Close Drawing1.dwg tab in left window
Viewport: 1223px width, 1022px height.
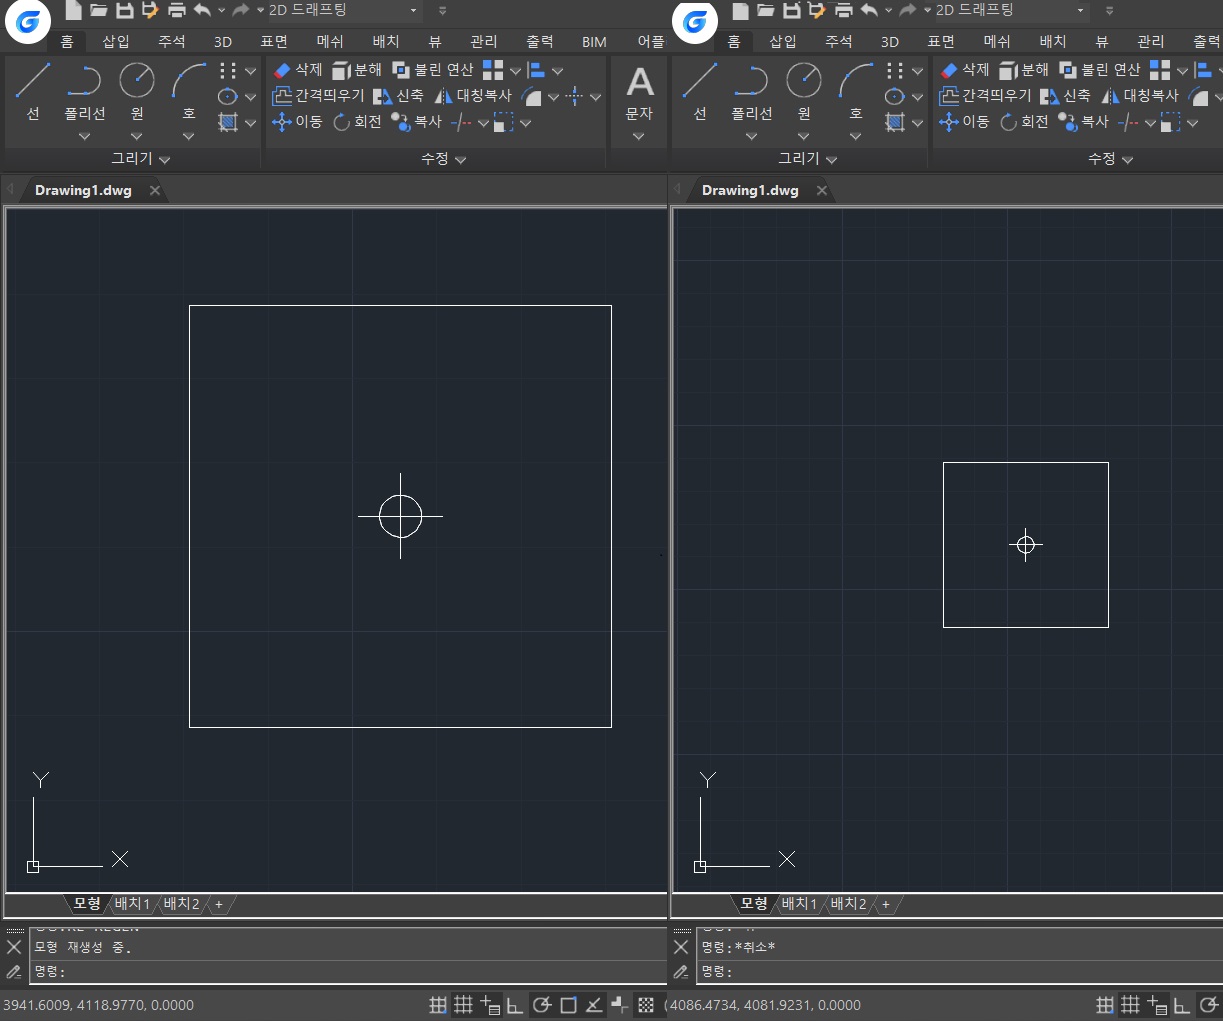(155, 190)
